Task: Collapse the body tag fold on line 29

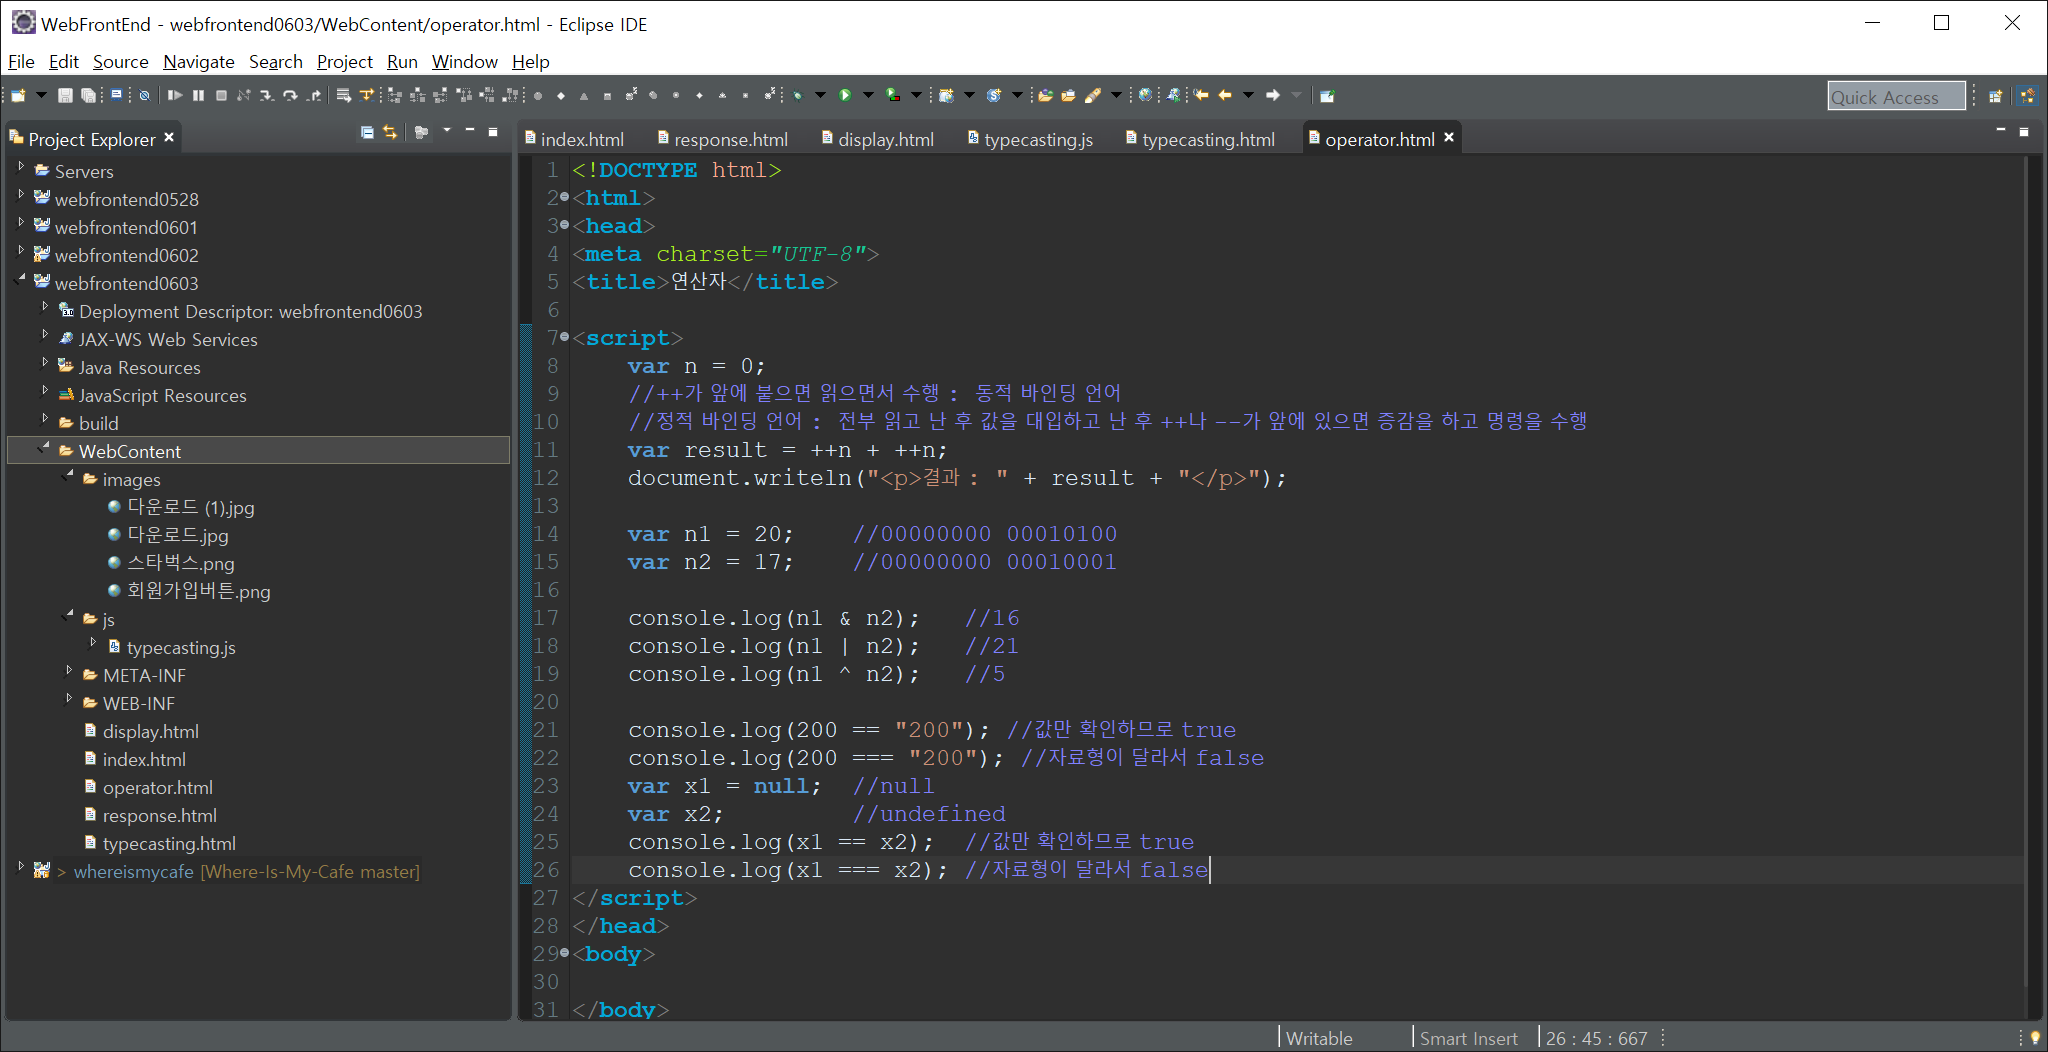Action: pyautogui.click(x=565, y=953)
